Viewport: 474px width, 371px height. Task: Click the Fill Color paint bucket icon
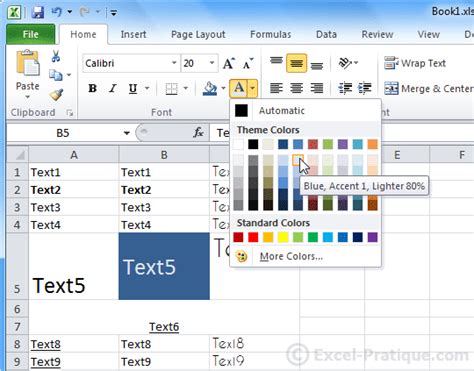pyautogui.click(x=210, y=89)
